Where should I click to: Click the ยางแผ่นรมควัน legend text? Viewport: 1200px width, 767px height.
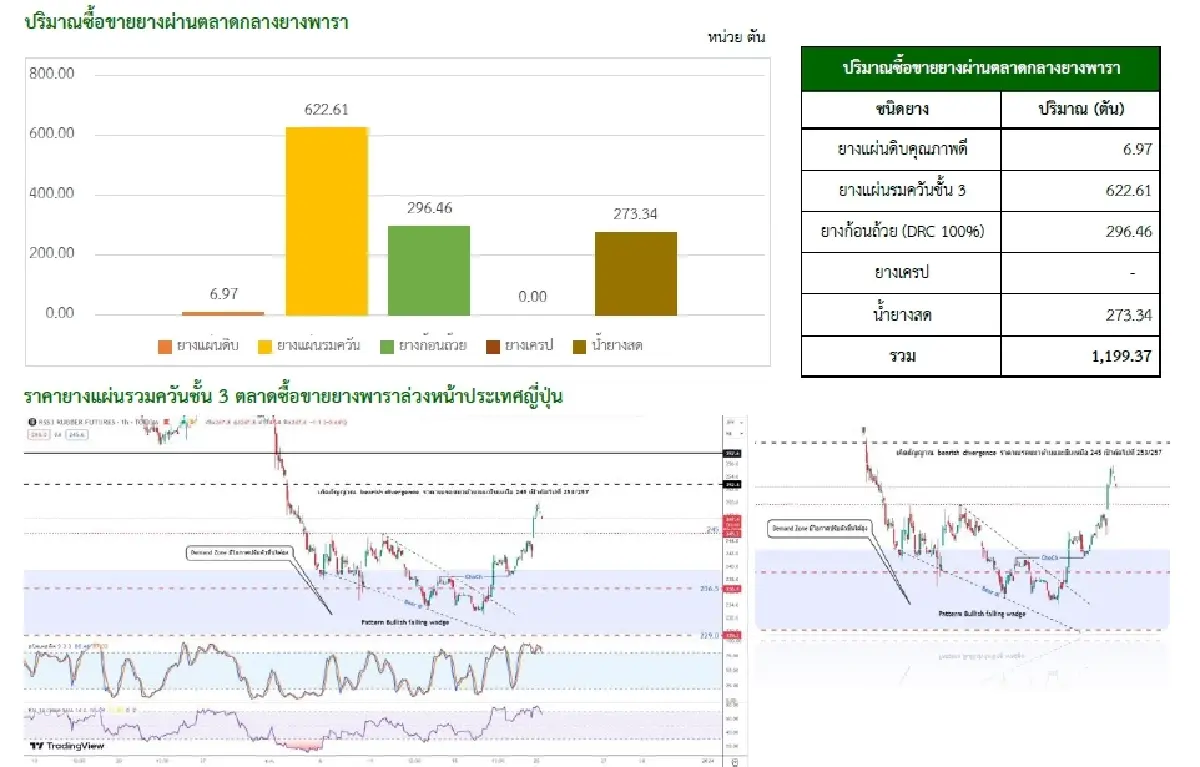319,346
